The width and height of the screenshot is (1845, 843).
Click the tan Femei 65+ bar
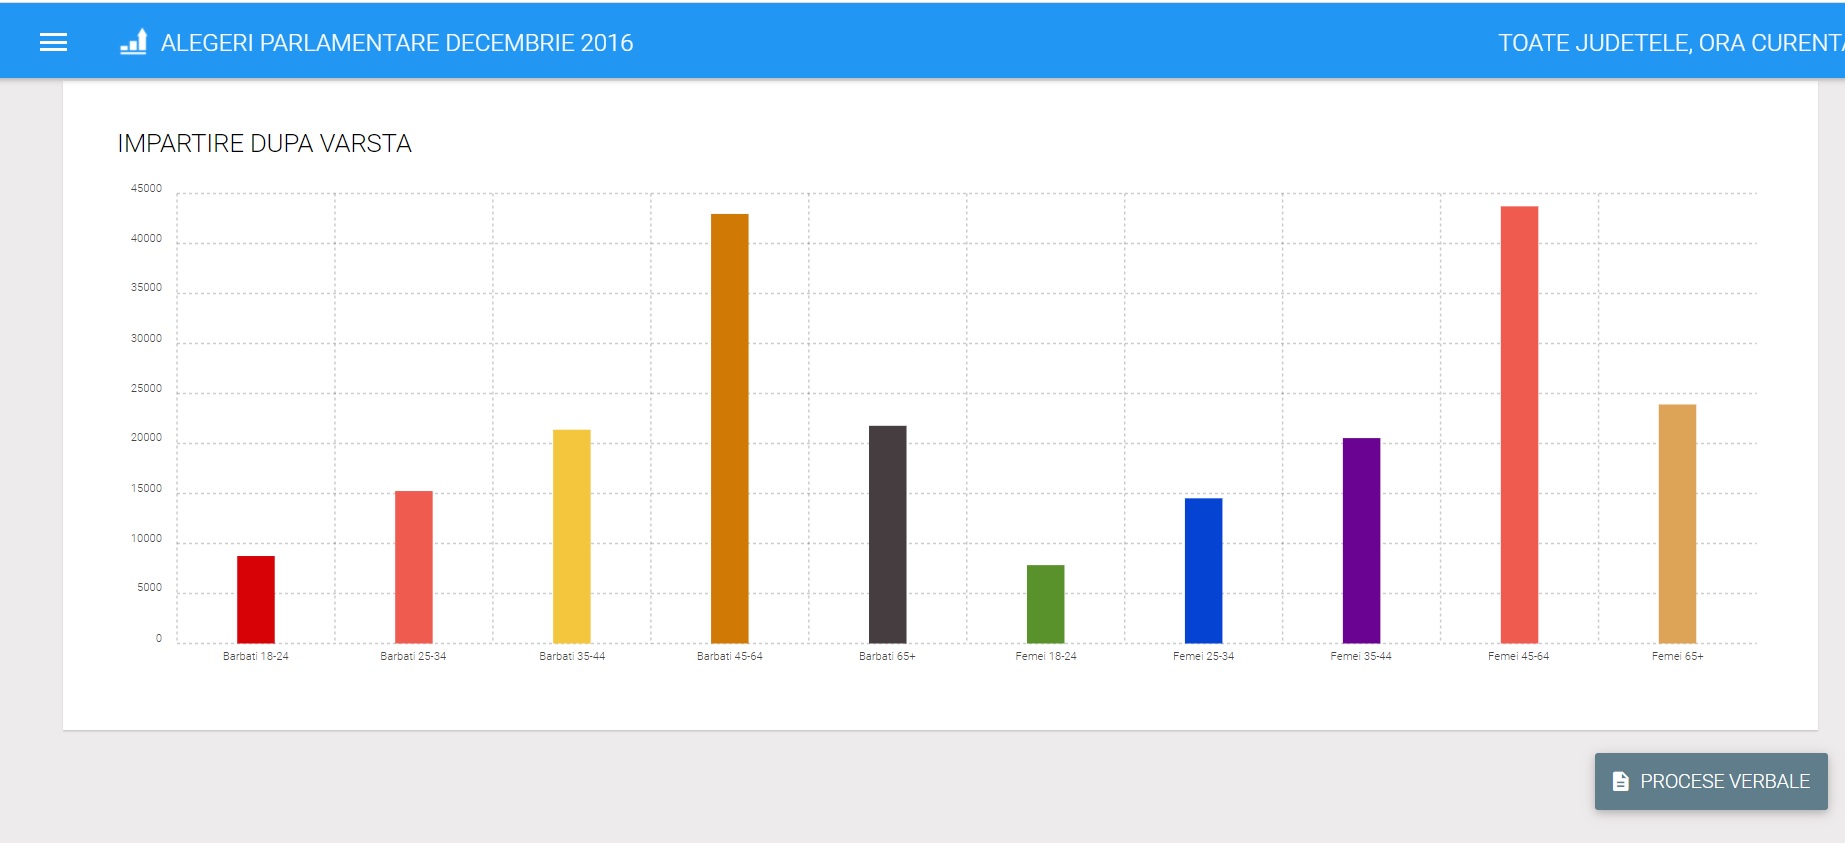tap(1677, 523)
